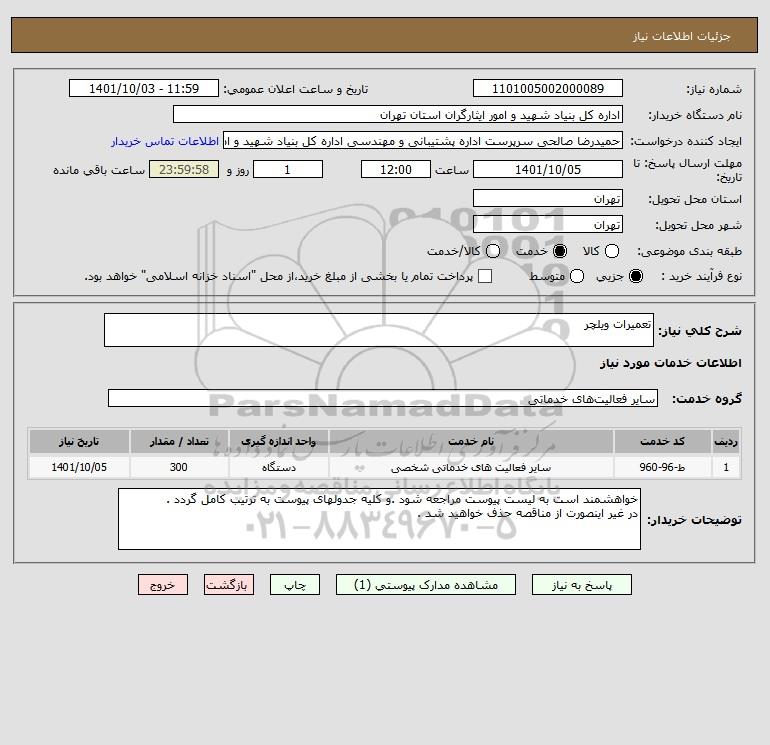
Task: Click the buyer notes text area
Action: 379,519
